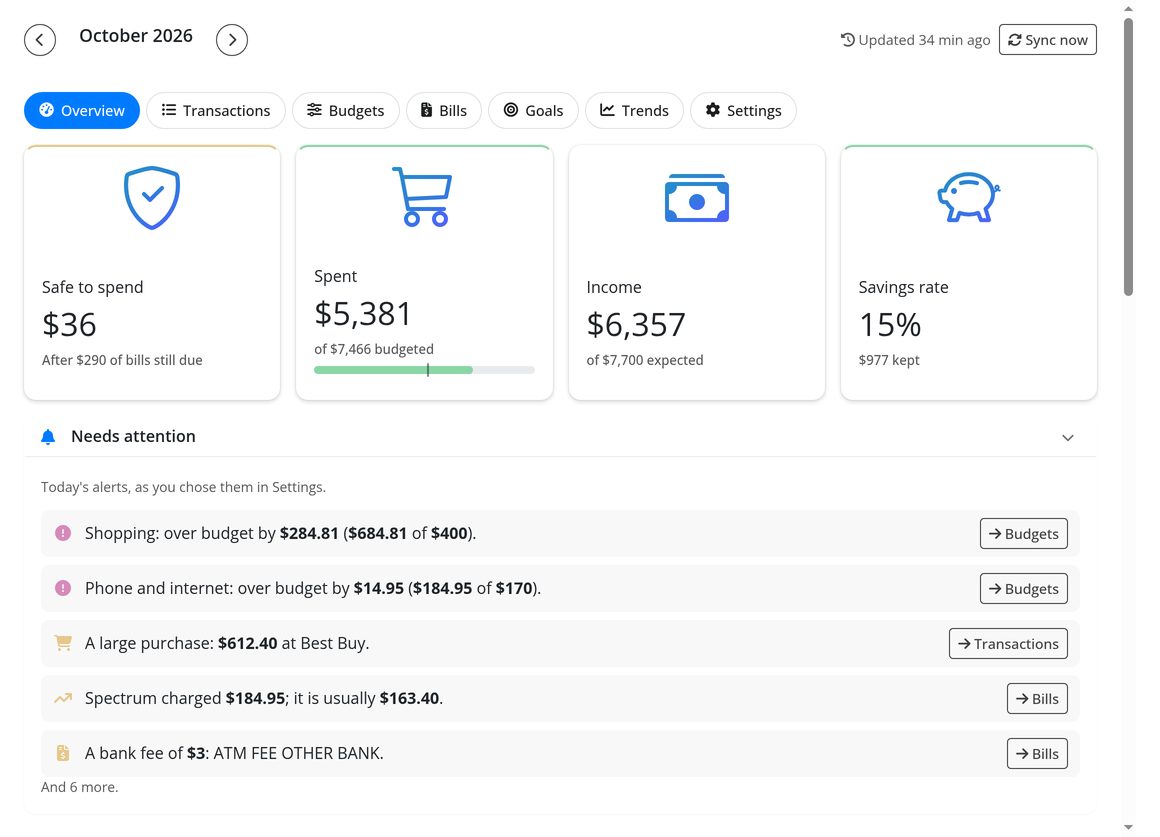1160x837 pixels.
Task: Click the ATM FEE OTHER BANK alert text
Action: point(234,753)
